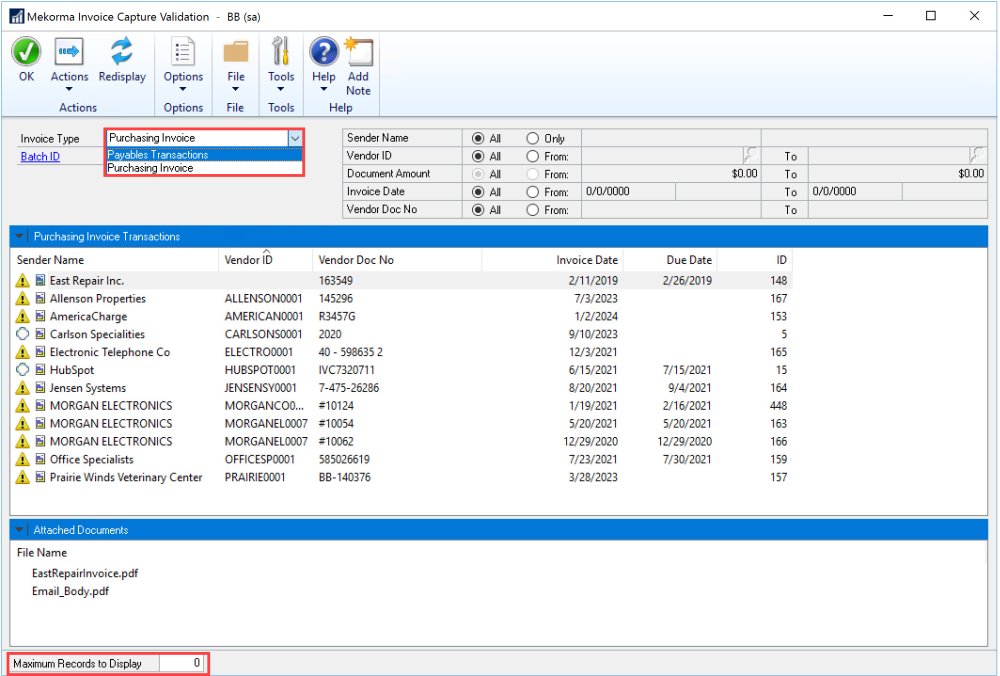Open the Tools wrench icon
Viewport: 1000px width, 676px height.
pyautogui.click(x=281, y=53)
